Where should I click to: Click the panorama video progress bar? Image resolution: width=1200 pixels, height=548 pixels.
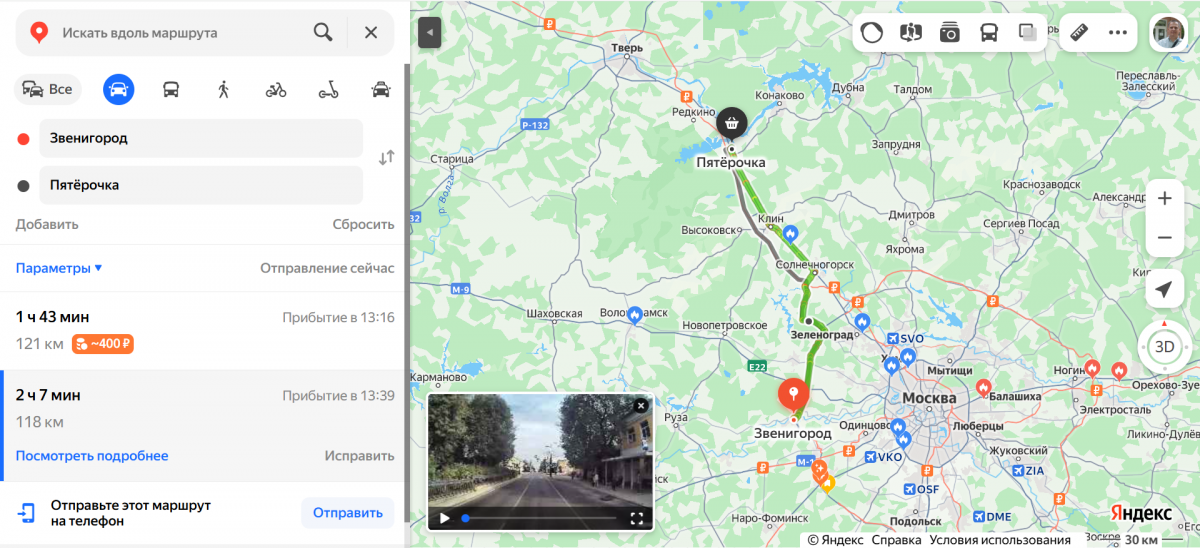tap(539, 518)
